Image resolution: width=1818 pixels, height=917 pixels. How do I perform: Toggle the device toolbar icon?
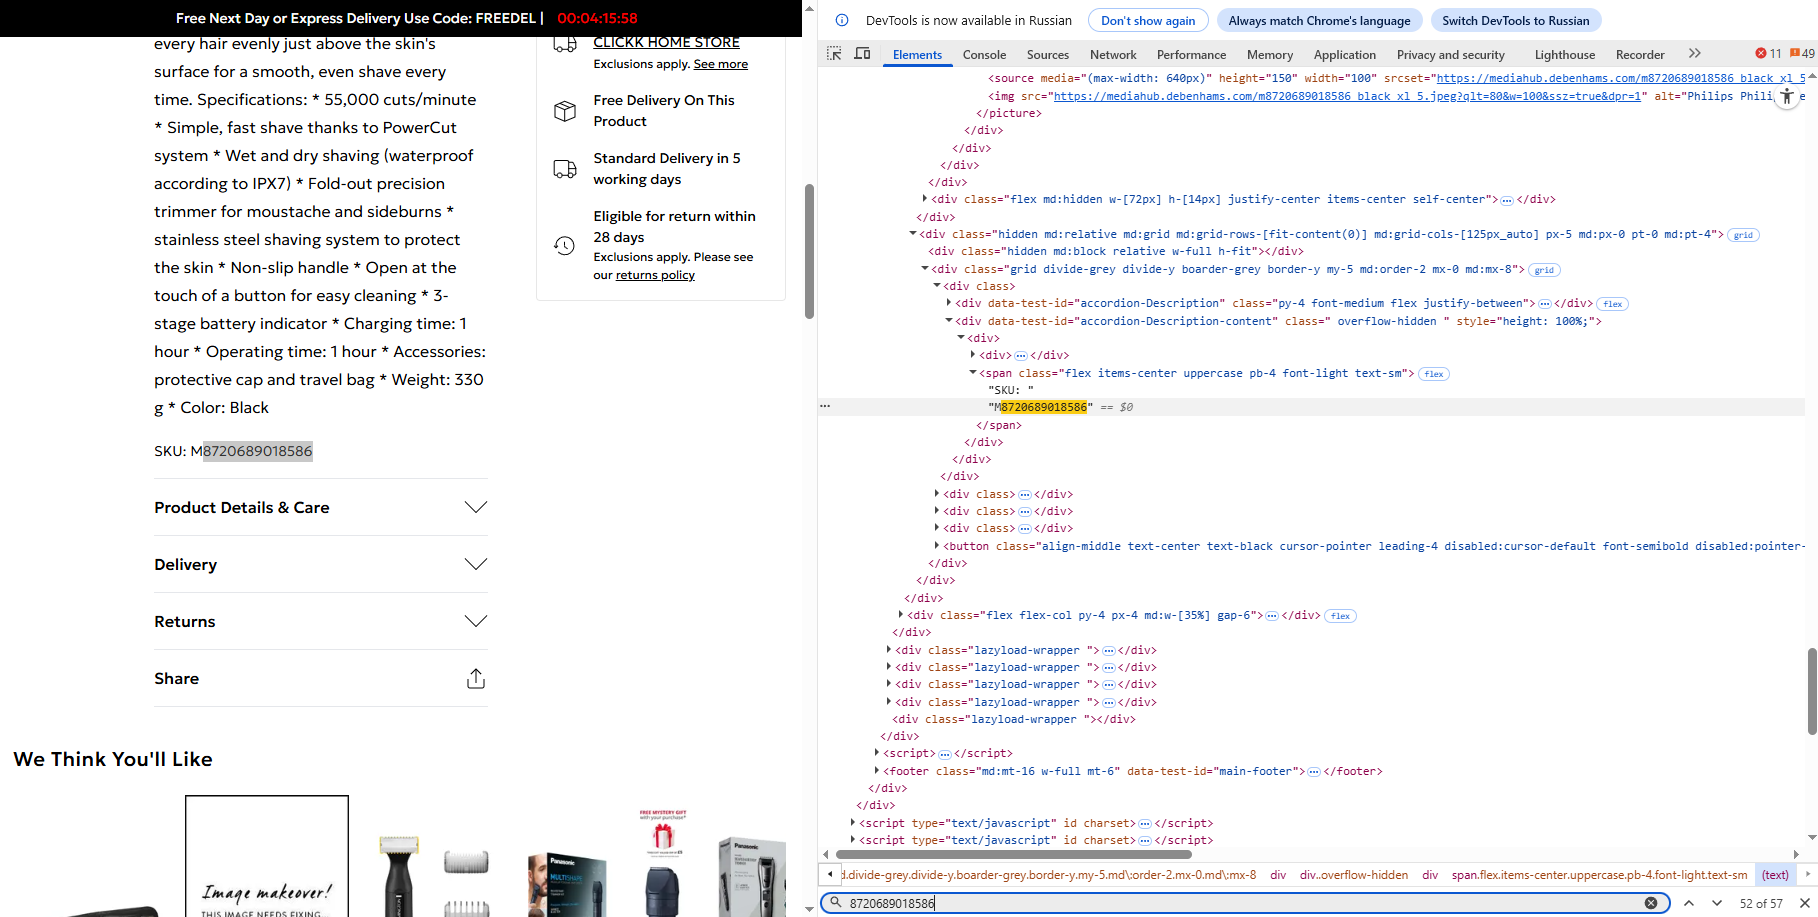(x=862, y=54)
